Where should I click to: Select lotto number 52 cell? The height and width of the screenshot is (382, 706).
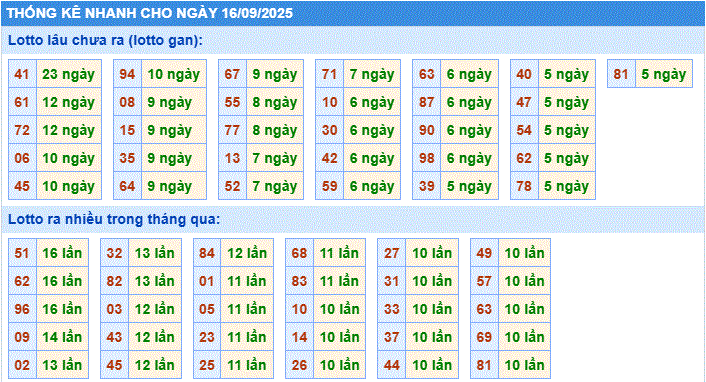pos(232,186)
